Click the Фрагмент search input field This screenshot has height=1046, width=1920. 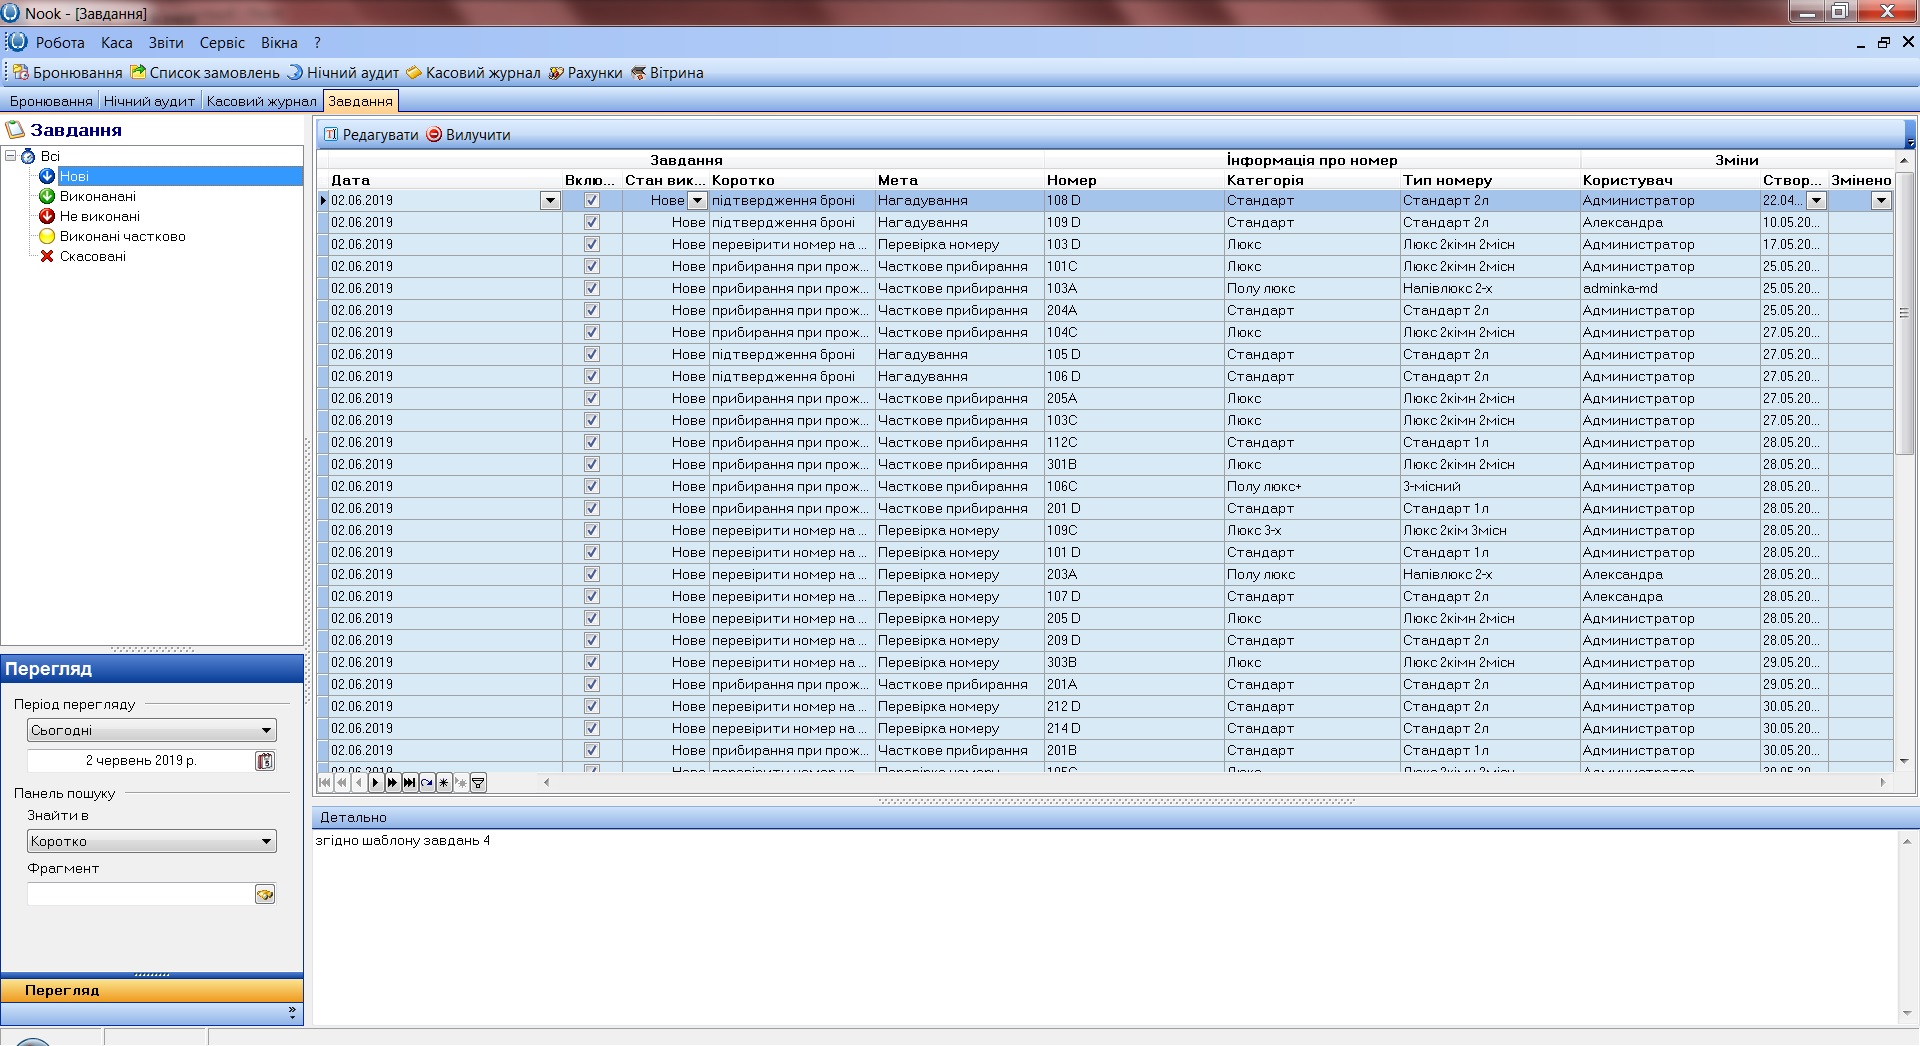point(140,895)
